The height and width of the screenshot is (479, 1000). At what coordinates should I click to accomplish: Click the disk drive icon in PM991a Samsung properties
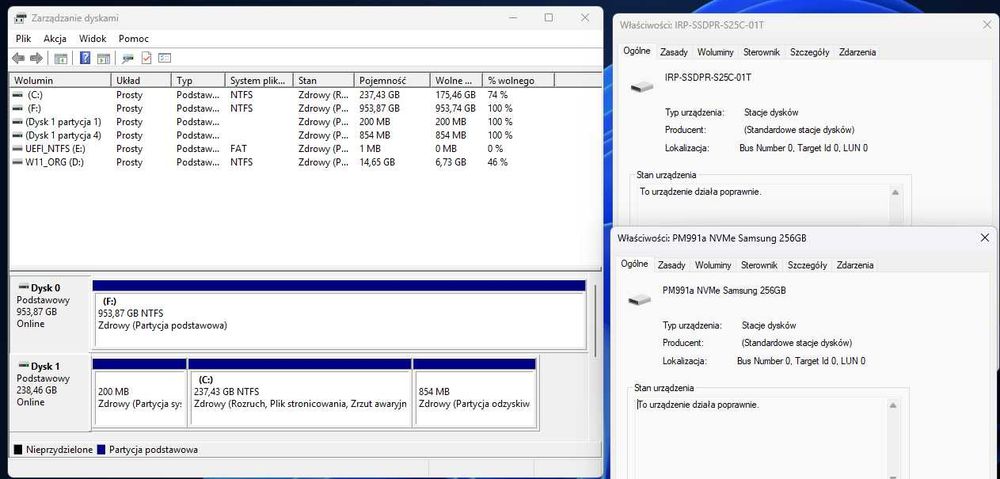click(x=640, y=299)
